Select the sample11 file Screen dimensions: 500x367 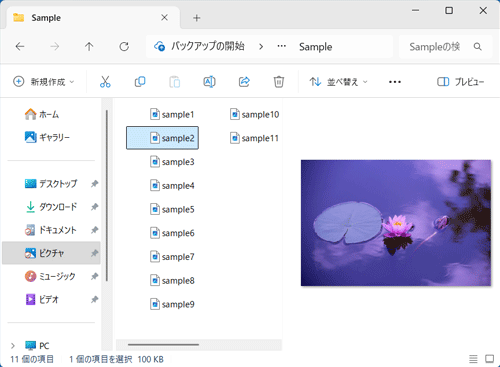click(254, 138)
